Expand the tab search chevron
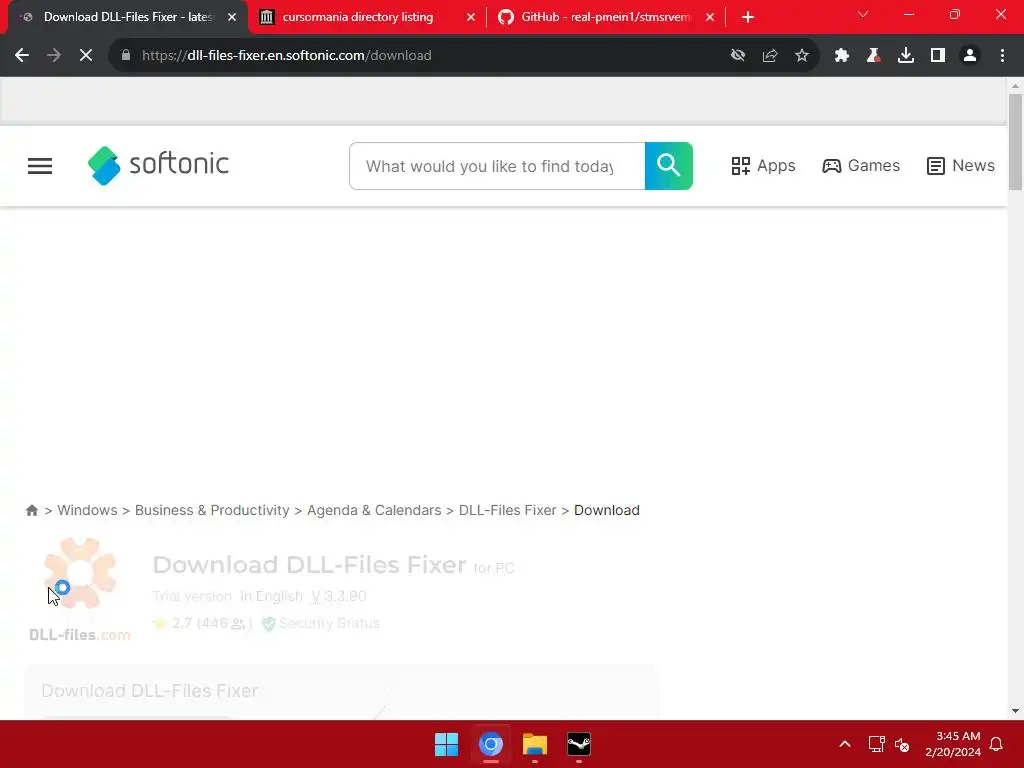The height and width of the screenshot is (768, 1024). pos(863,14)
